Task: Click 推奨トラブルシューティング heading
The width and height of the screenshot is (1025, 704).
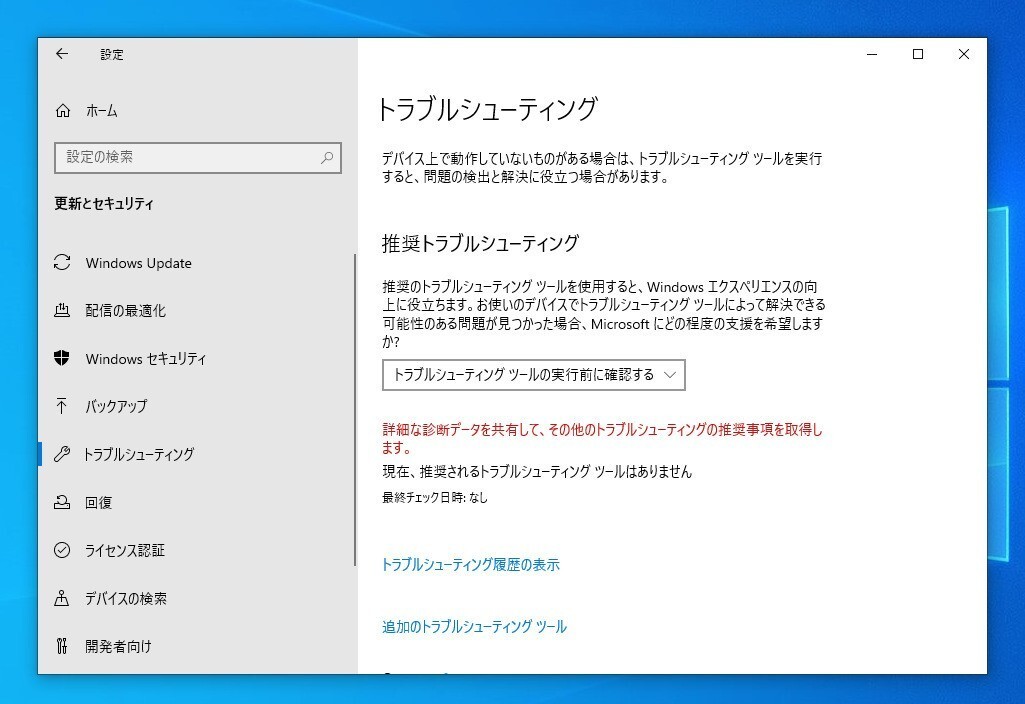Action: [480, 243]
